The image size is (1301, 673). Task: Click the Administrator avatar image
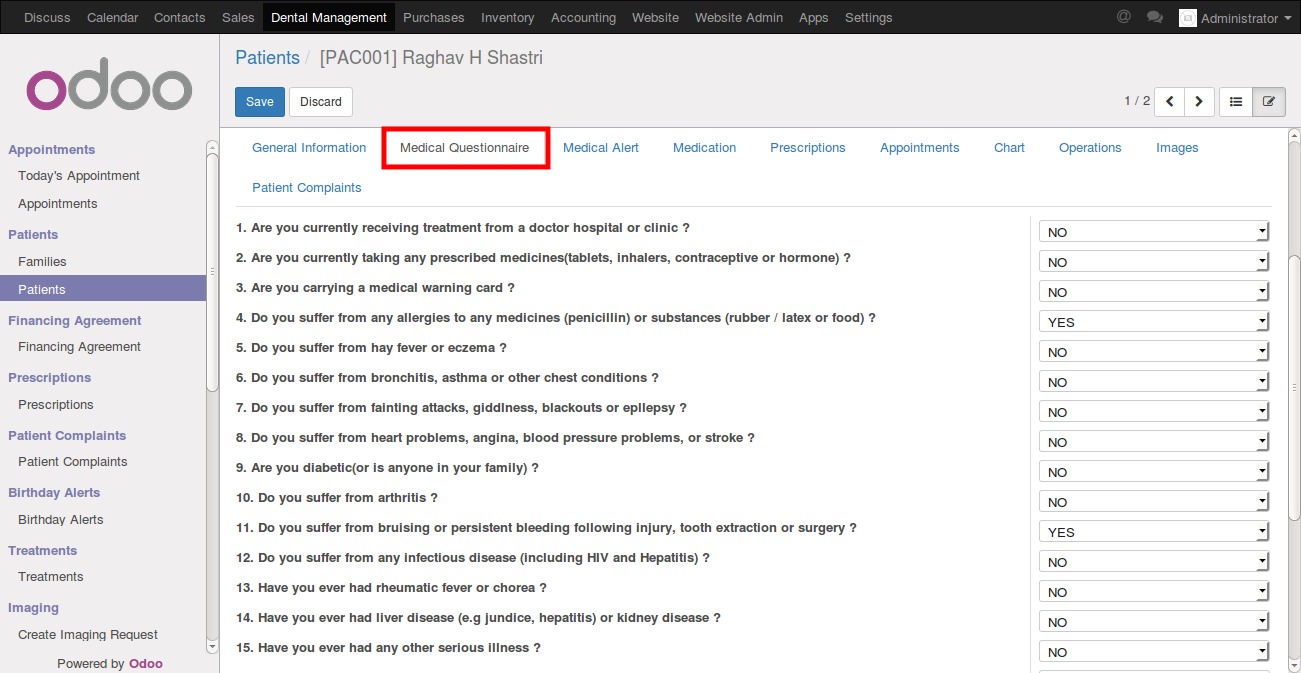1187,18
